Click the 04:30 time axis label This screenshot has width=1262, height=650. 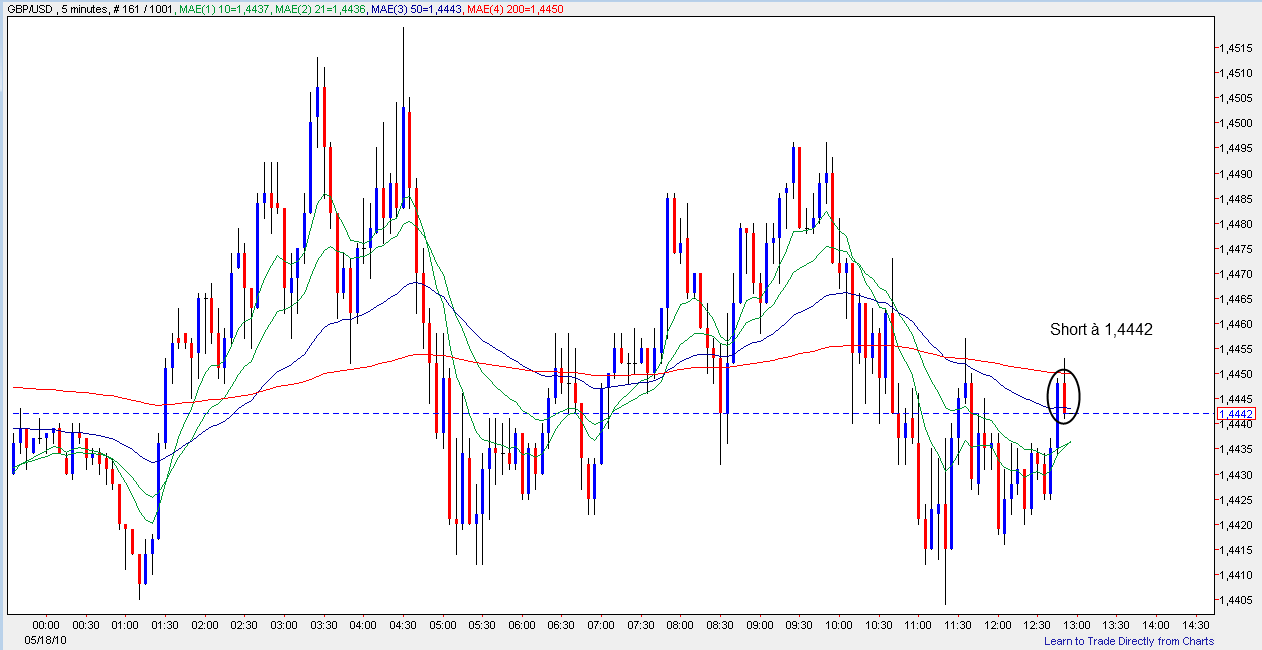click(x=403, y=625)
